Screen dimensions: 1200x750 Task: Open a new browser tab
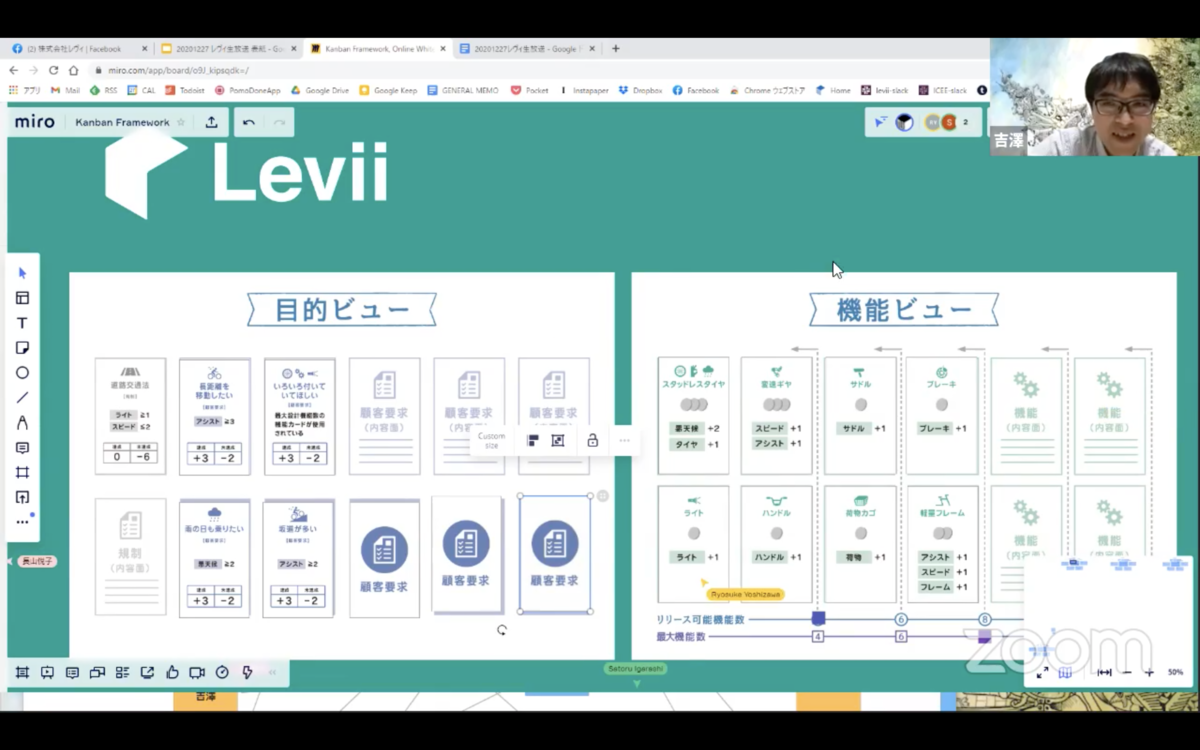point(615,48)
